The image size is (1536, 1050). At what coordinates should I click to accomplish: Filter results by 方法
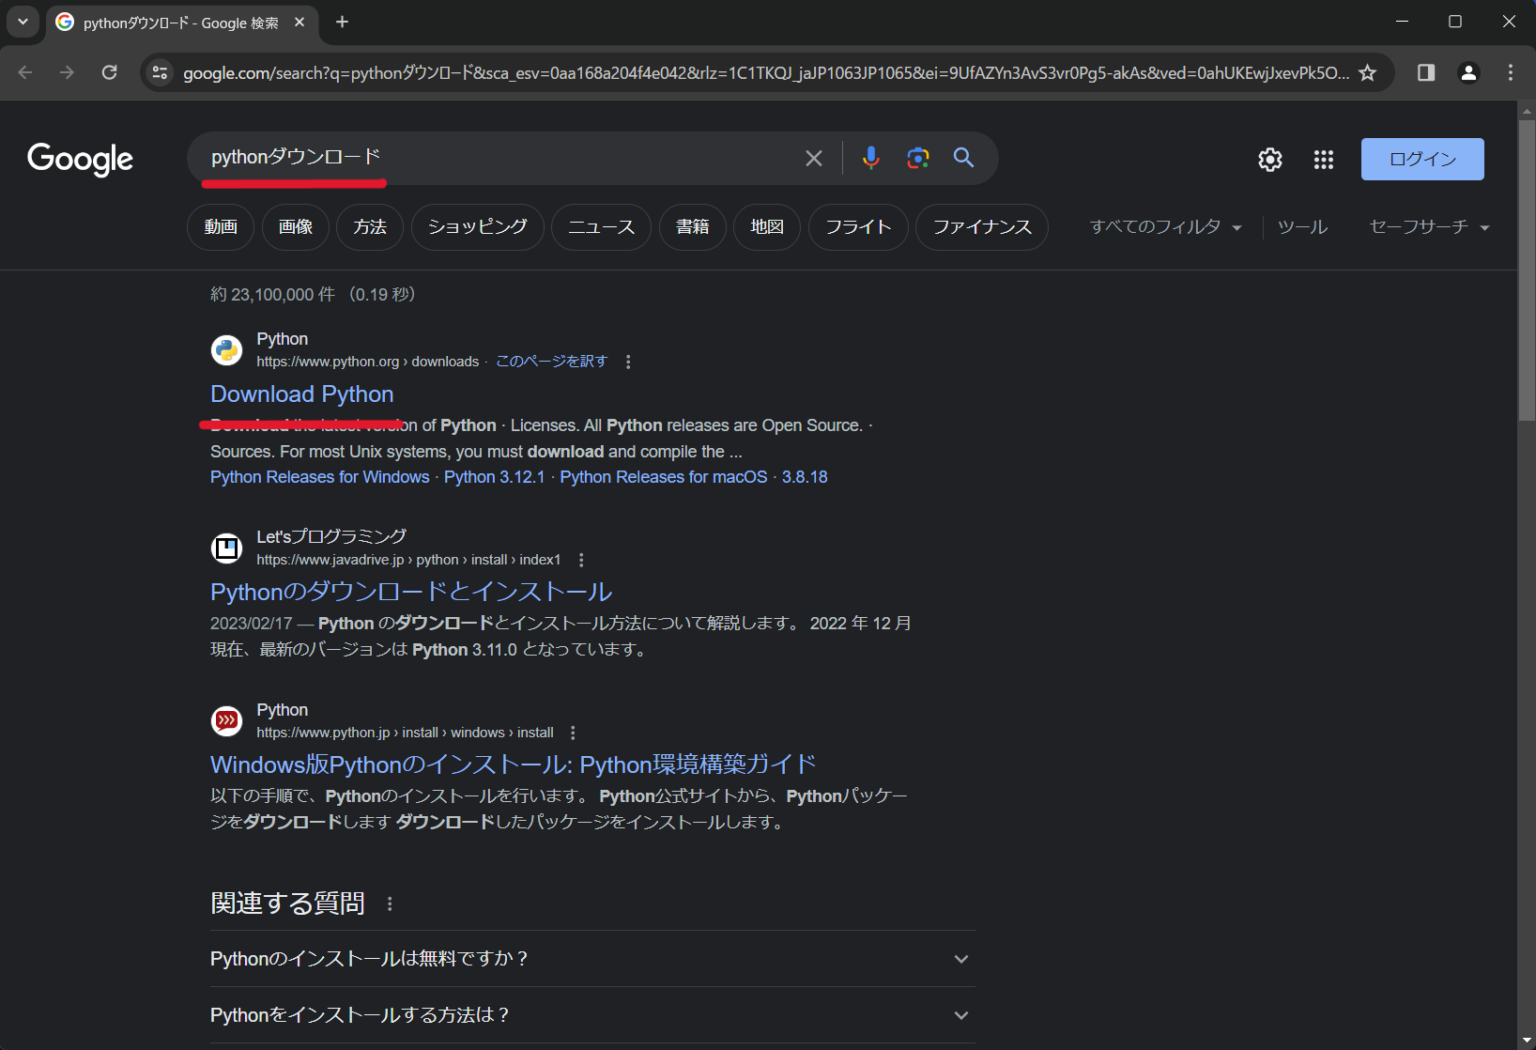(370, 227)
